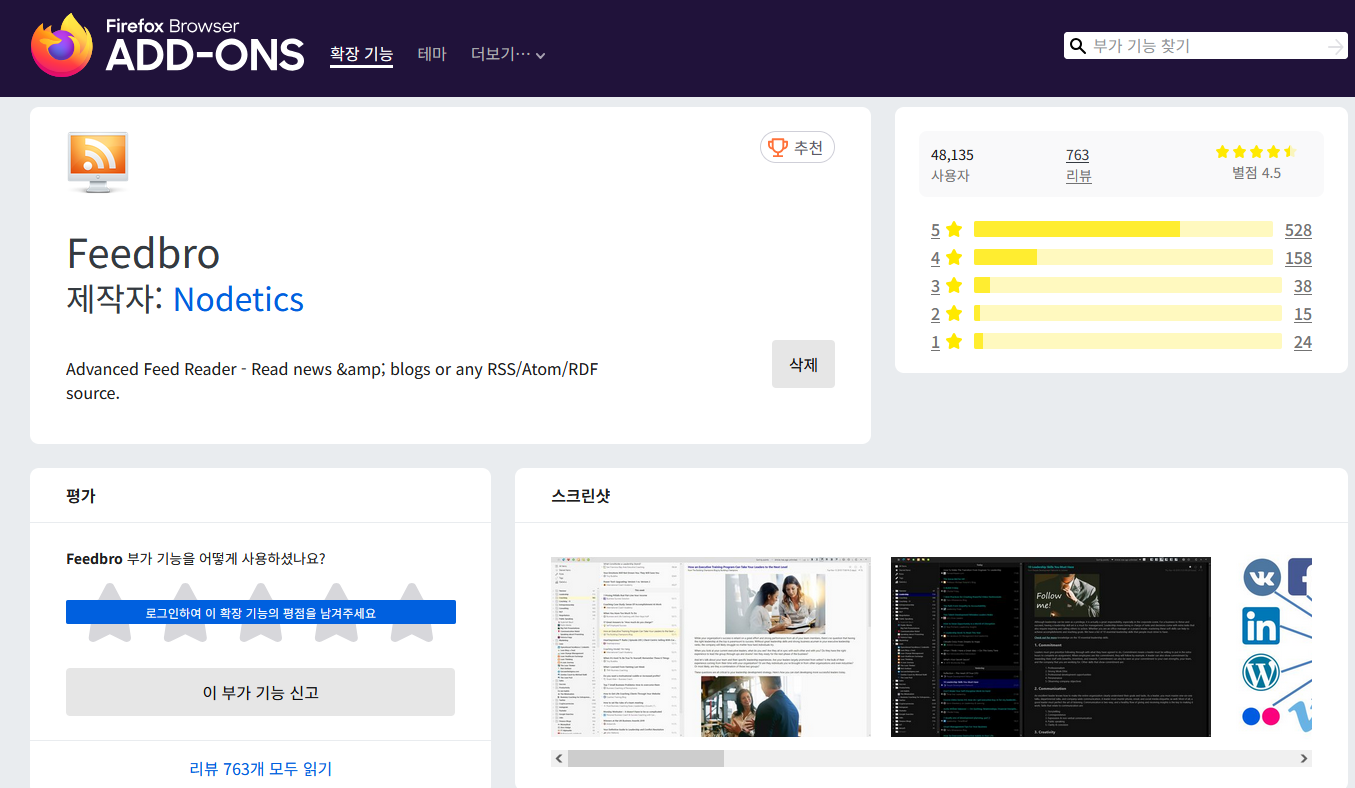This screenshot has height=788, width=1355.
Task: Click the Advanced Feed Reader description text
Action: [x=332, y=381]
